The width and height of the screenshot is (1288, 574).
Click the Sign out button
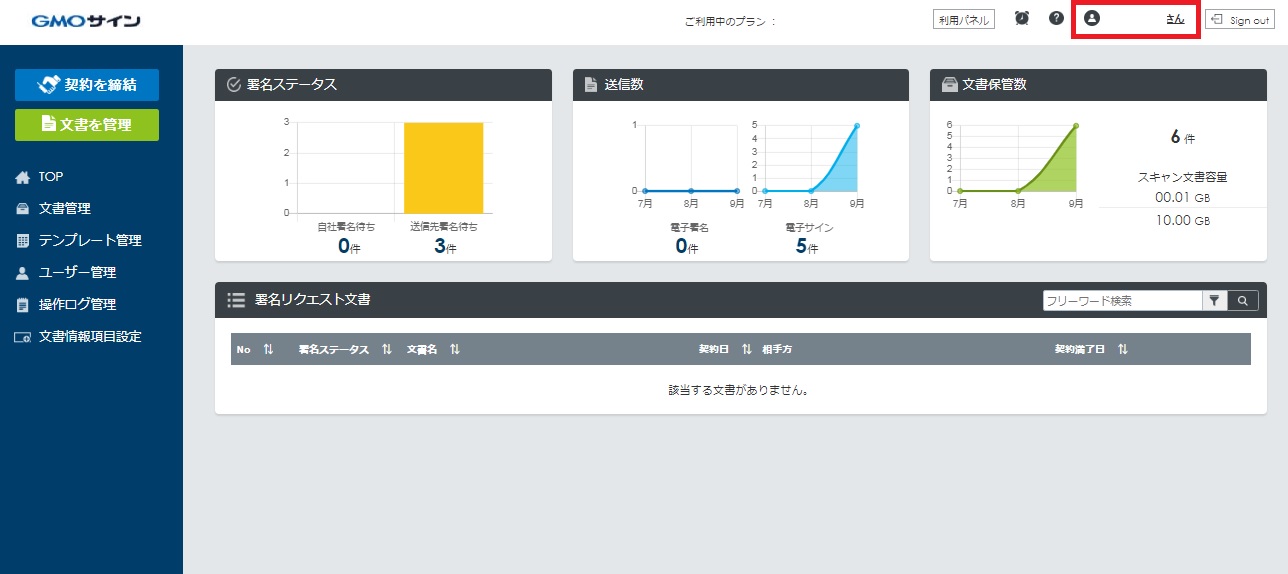pyautogui.click(x=1239, y=19)
